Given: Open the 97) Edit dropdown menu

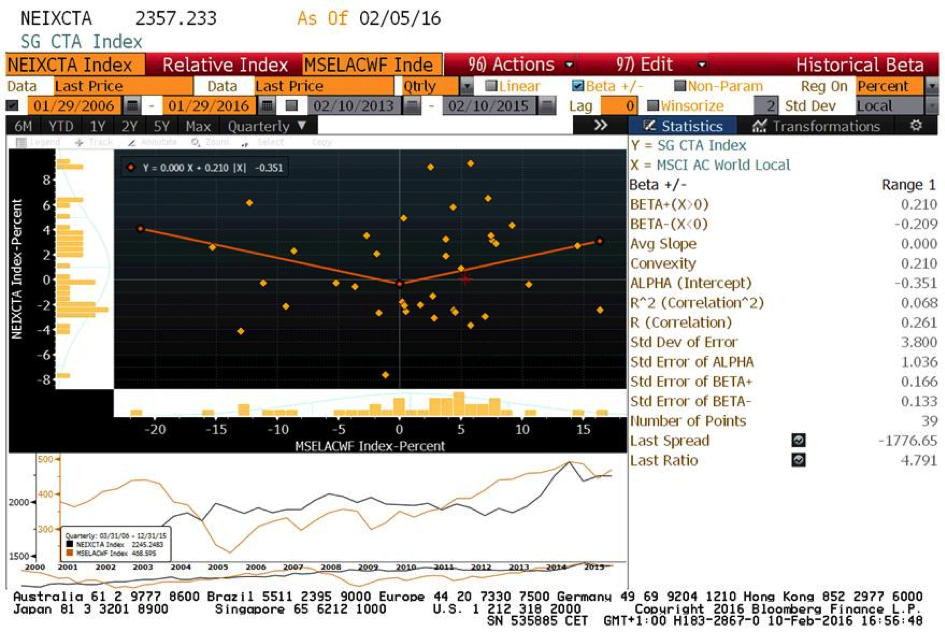Looking at the screenshot, I should (x=661, y=64).
